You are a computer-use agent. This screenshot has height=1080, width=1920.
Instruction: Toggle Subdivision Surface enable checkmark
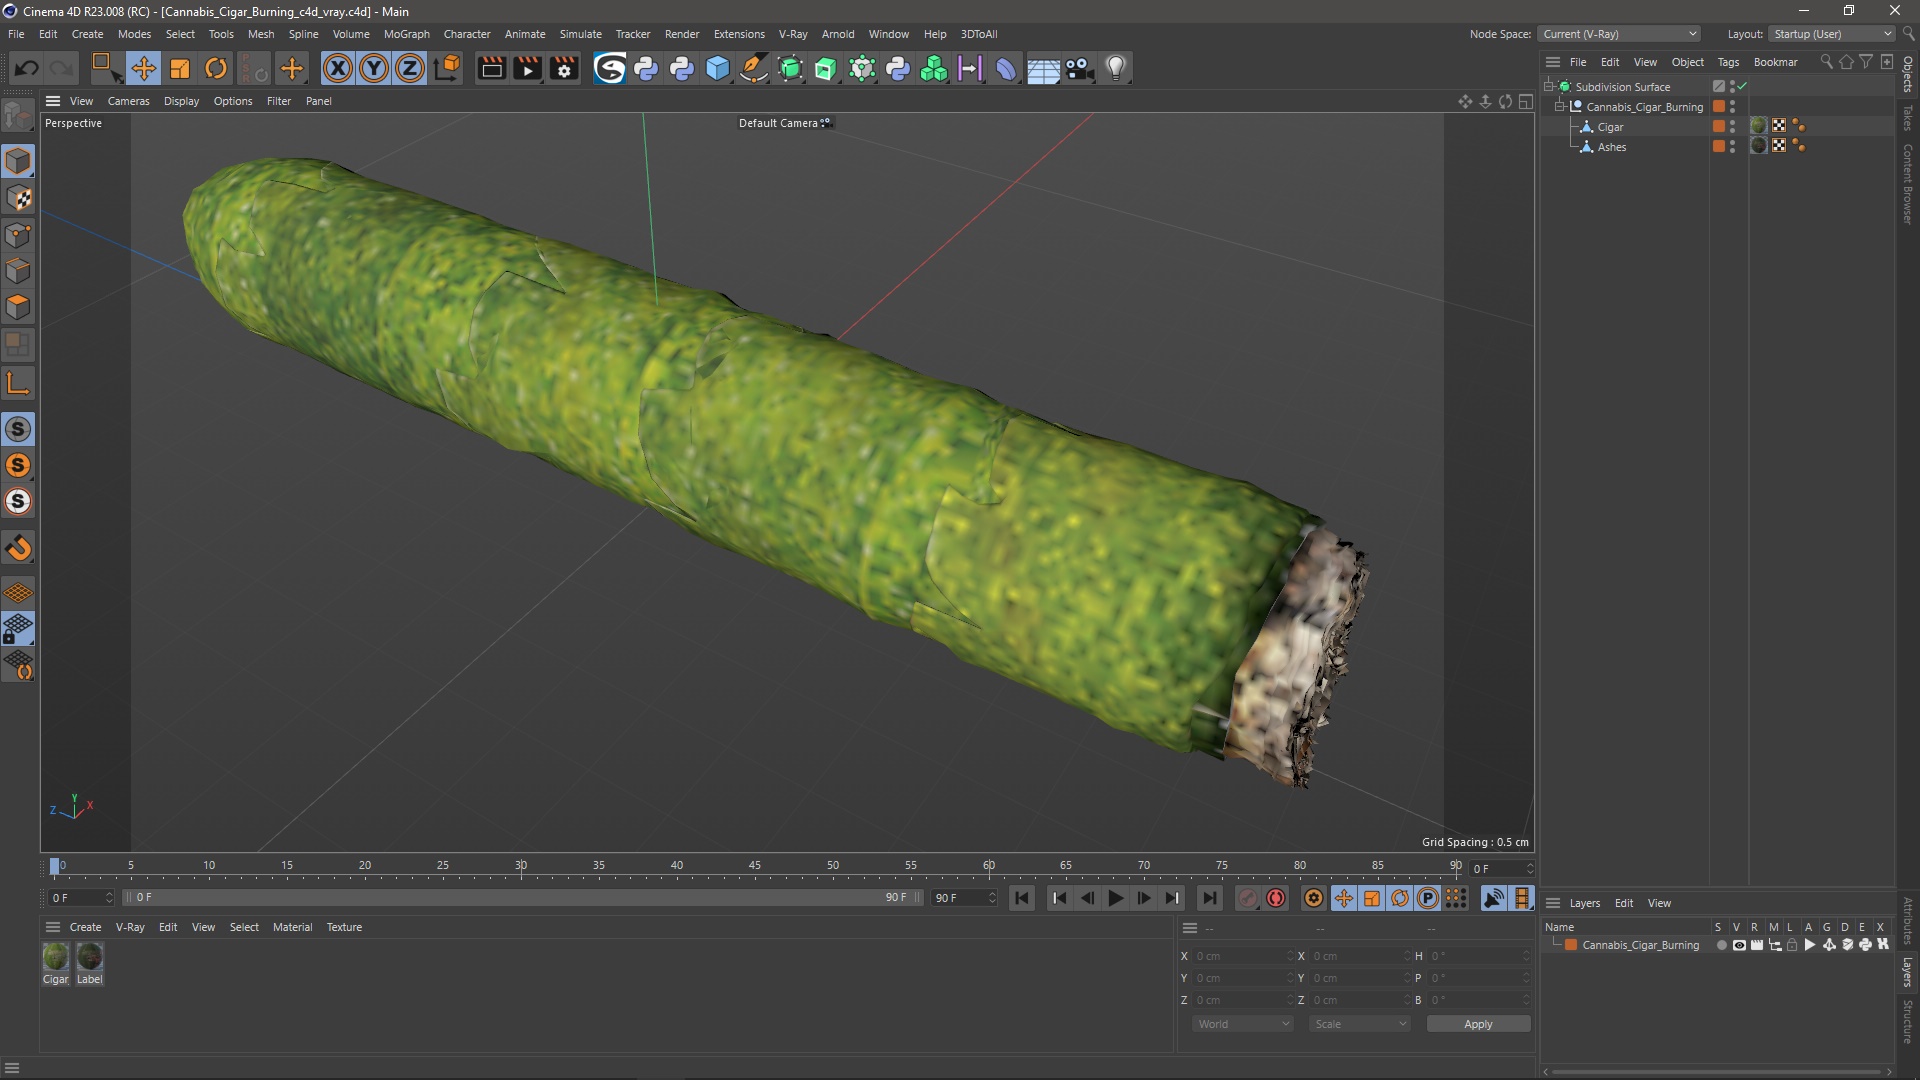pyautogui.click(x=1742, y=87)
